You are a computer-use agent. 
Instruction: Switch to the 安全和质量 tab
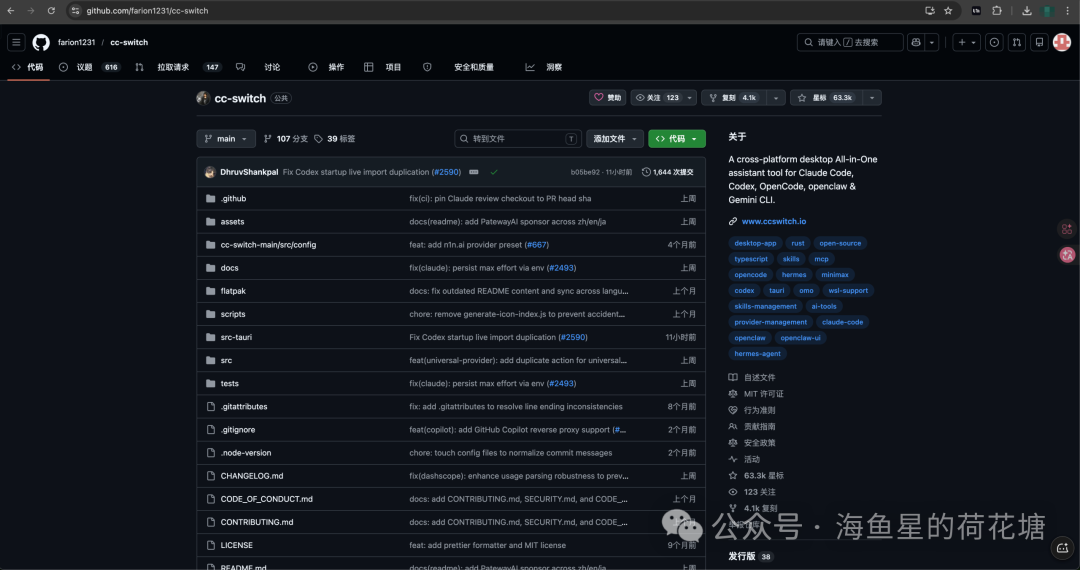(458, 67)
